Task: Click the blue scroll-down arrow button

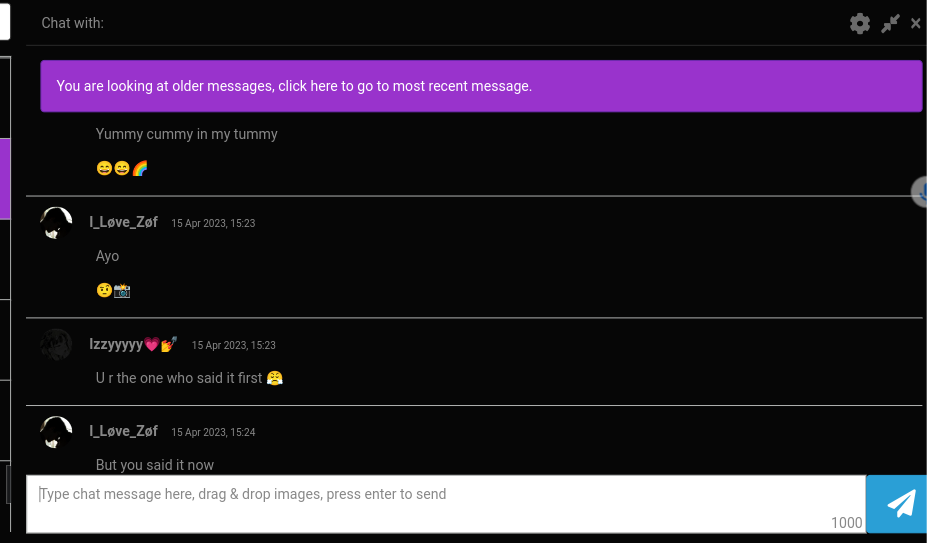Action: pos(919,192)
